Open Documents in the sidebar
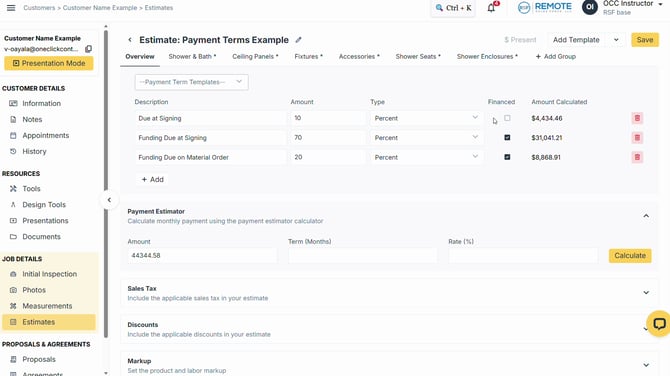The height and width of the screenshot is (376, 670). click(41, 237)
